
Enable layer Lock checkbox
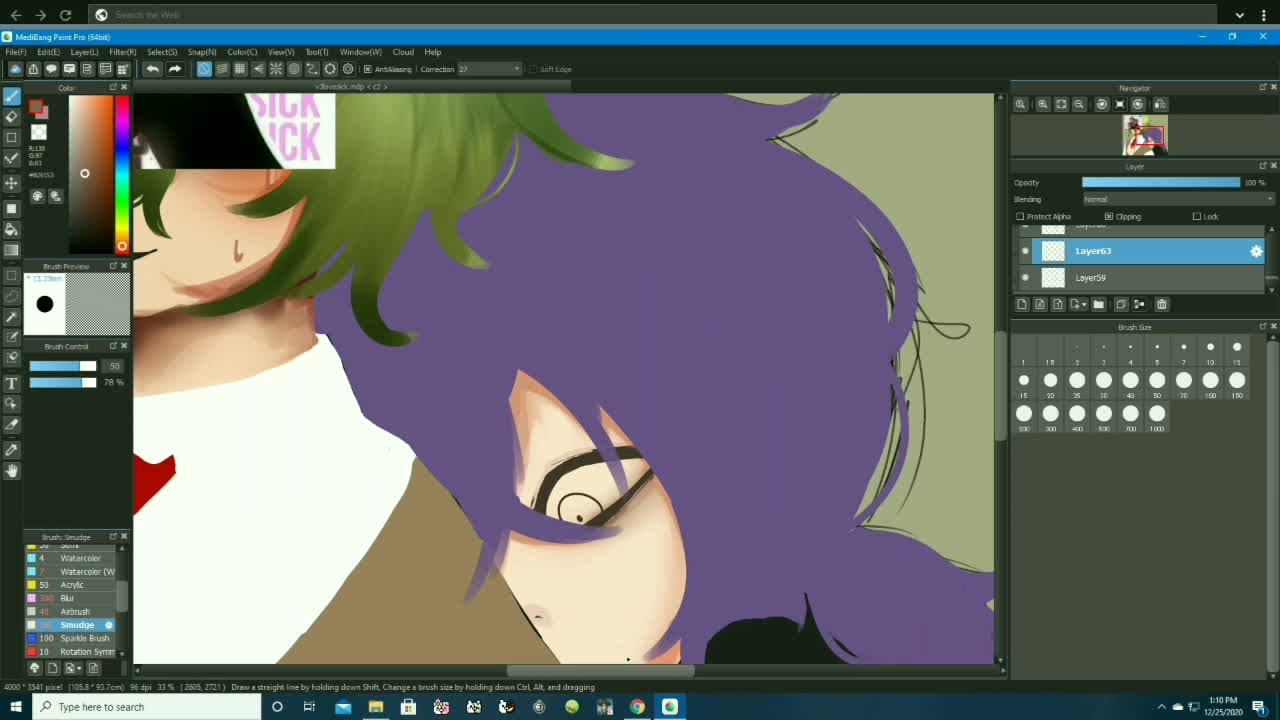(x=1197, y=216)
